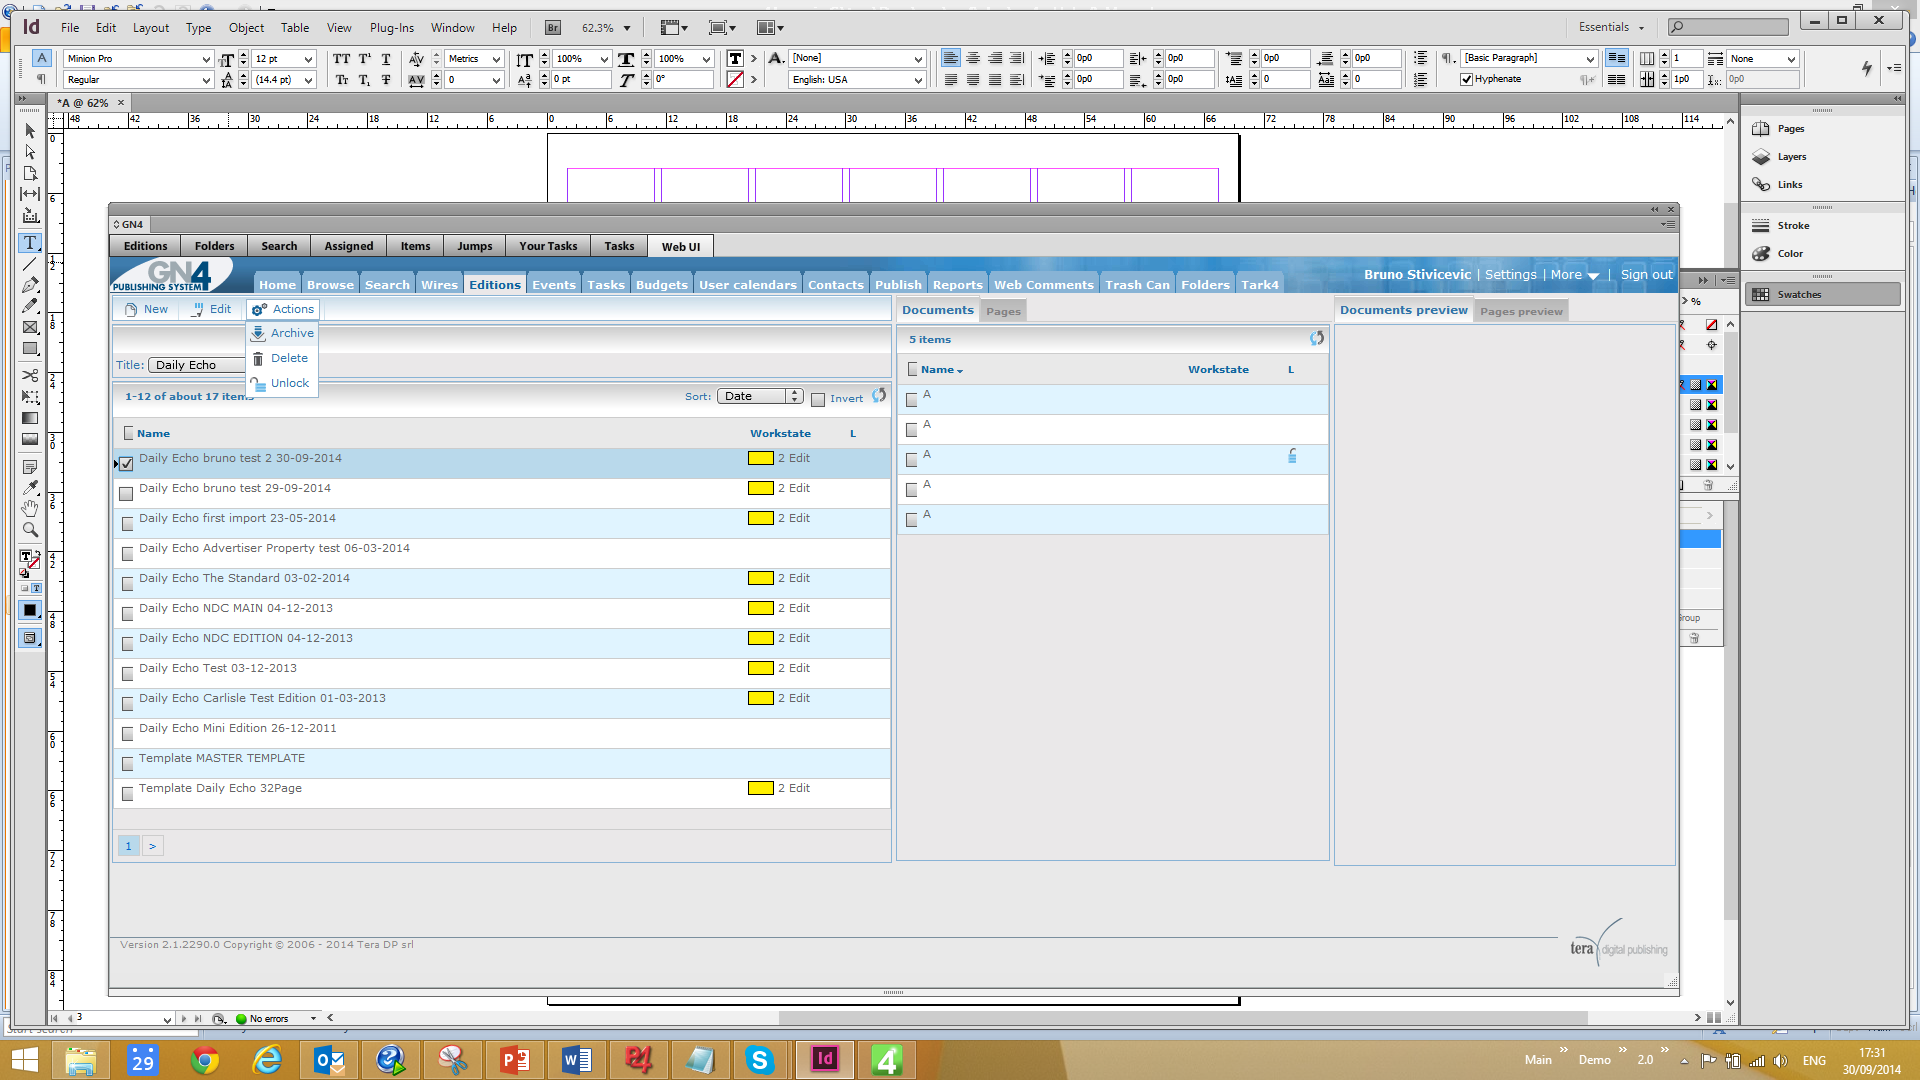
Task: Select the Pen tool
Action: tap(30, 285)
